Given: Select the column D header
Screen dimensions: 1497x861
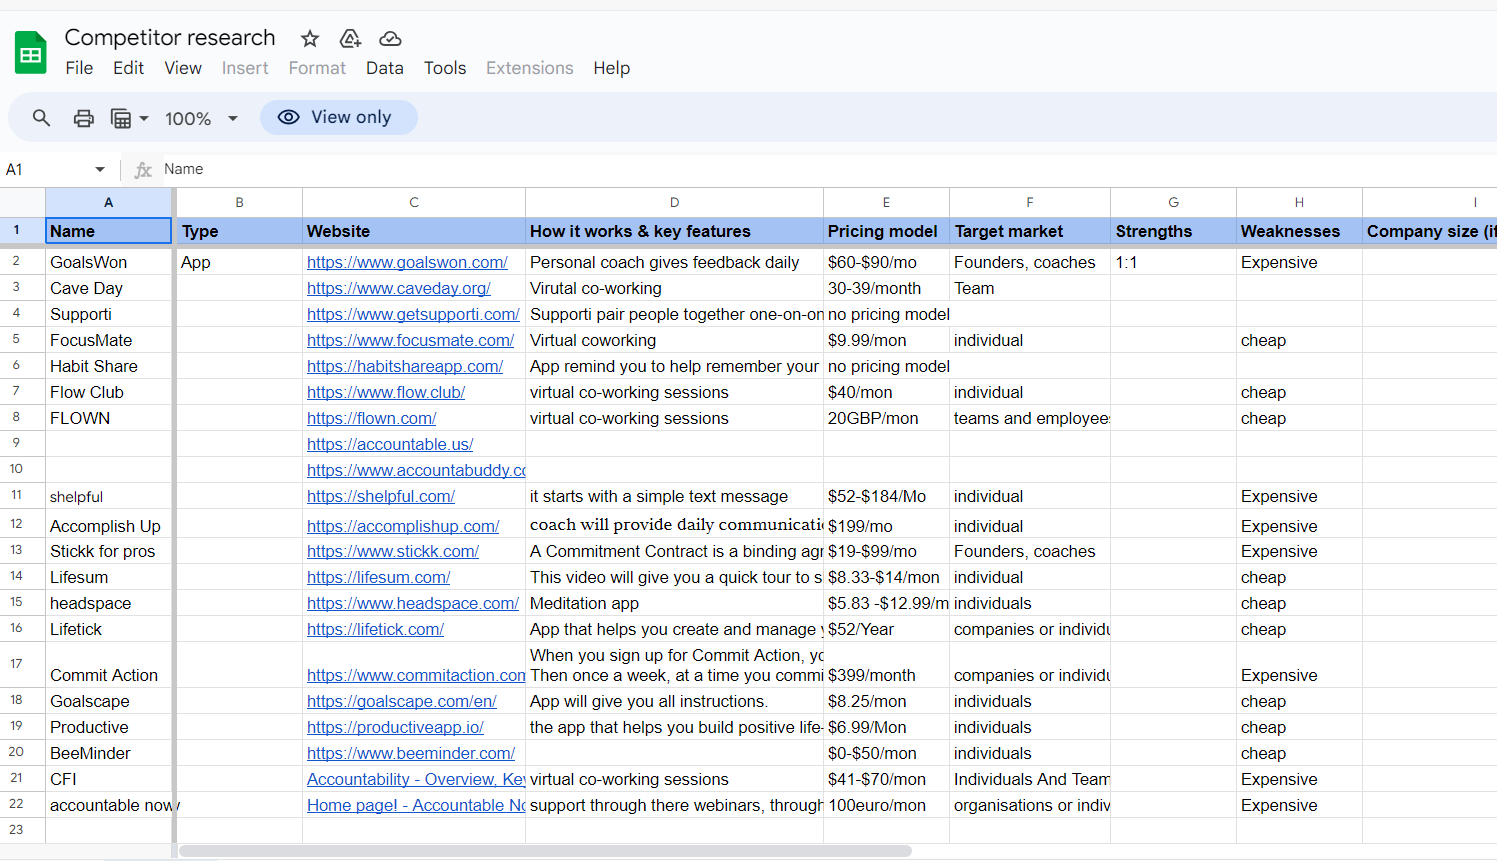Looking at the screenshot, I should 674,202.
